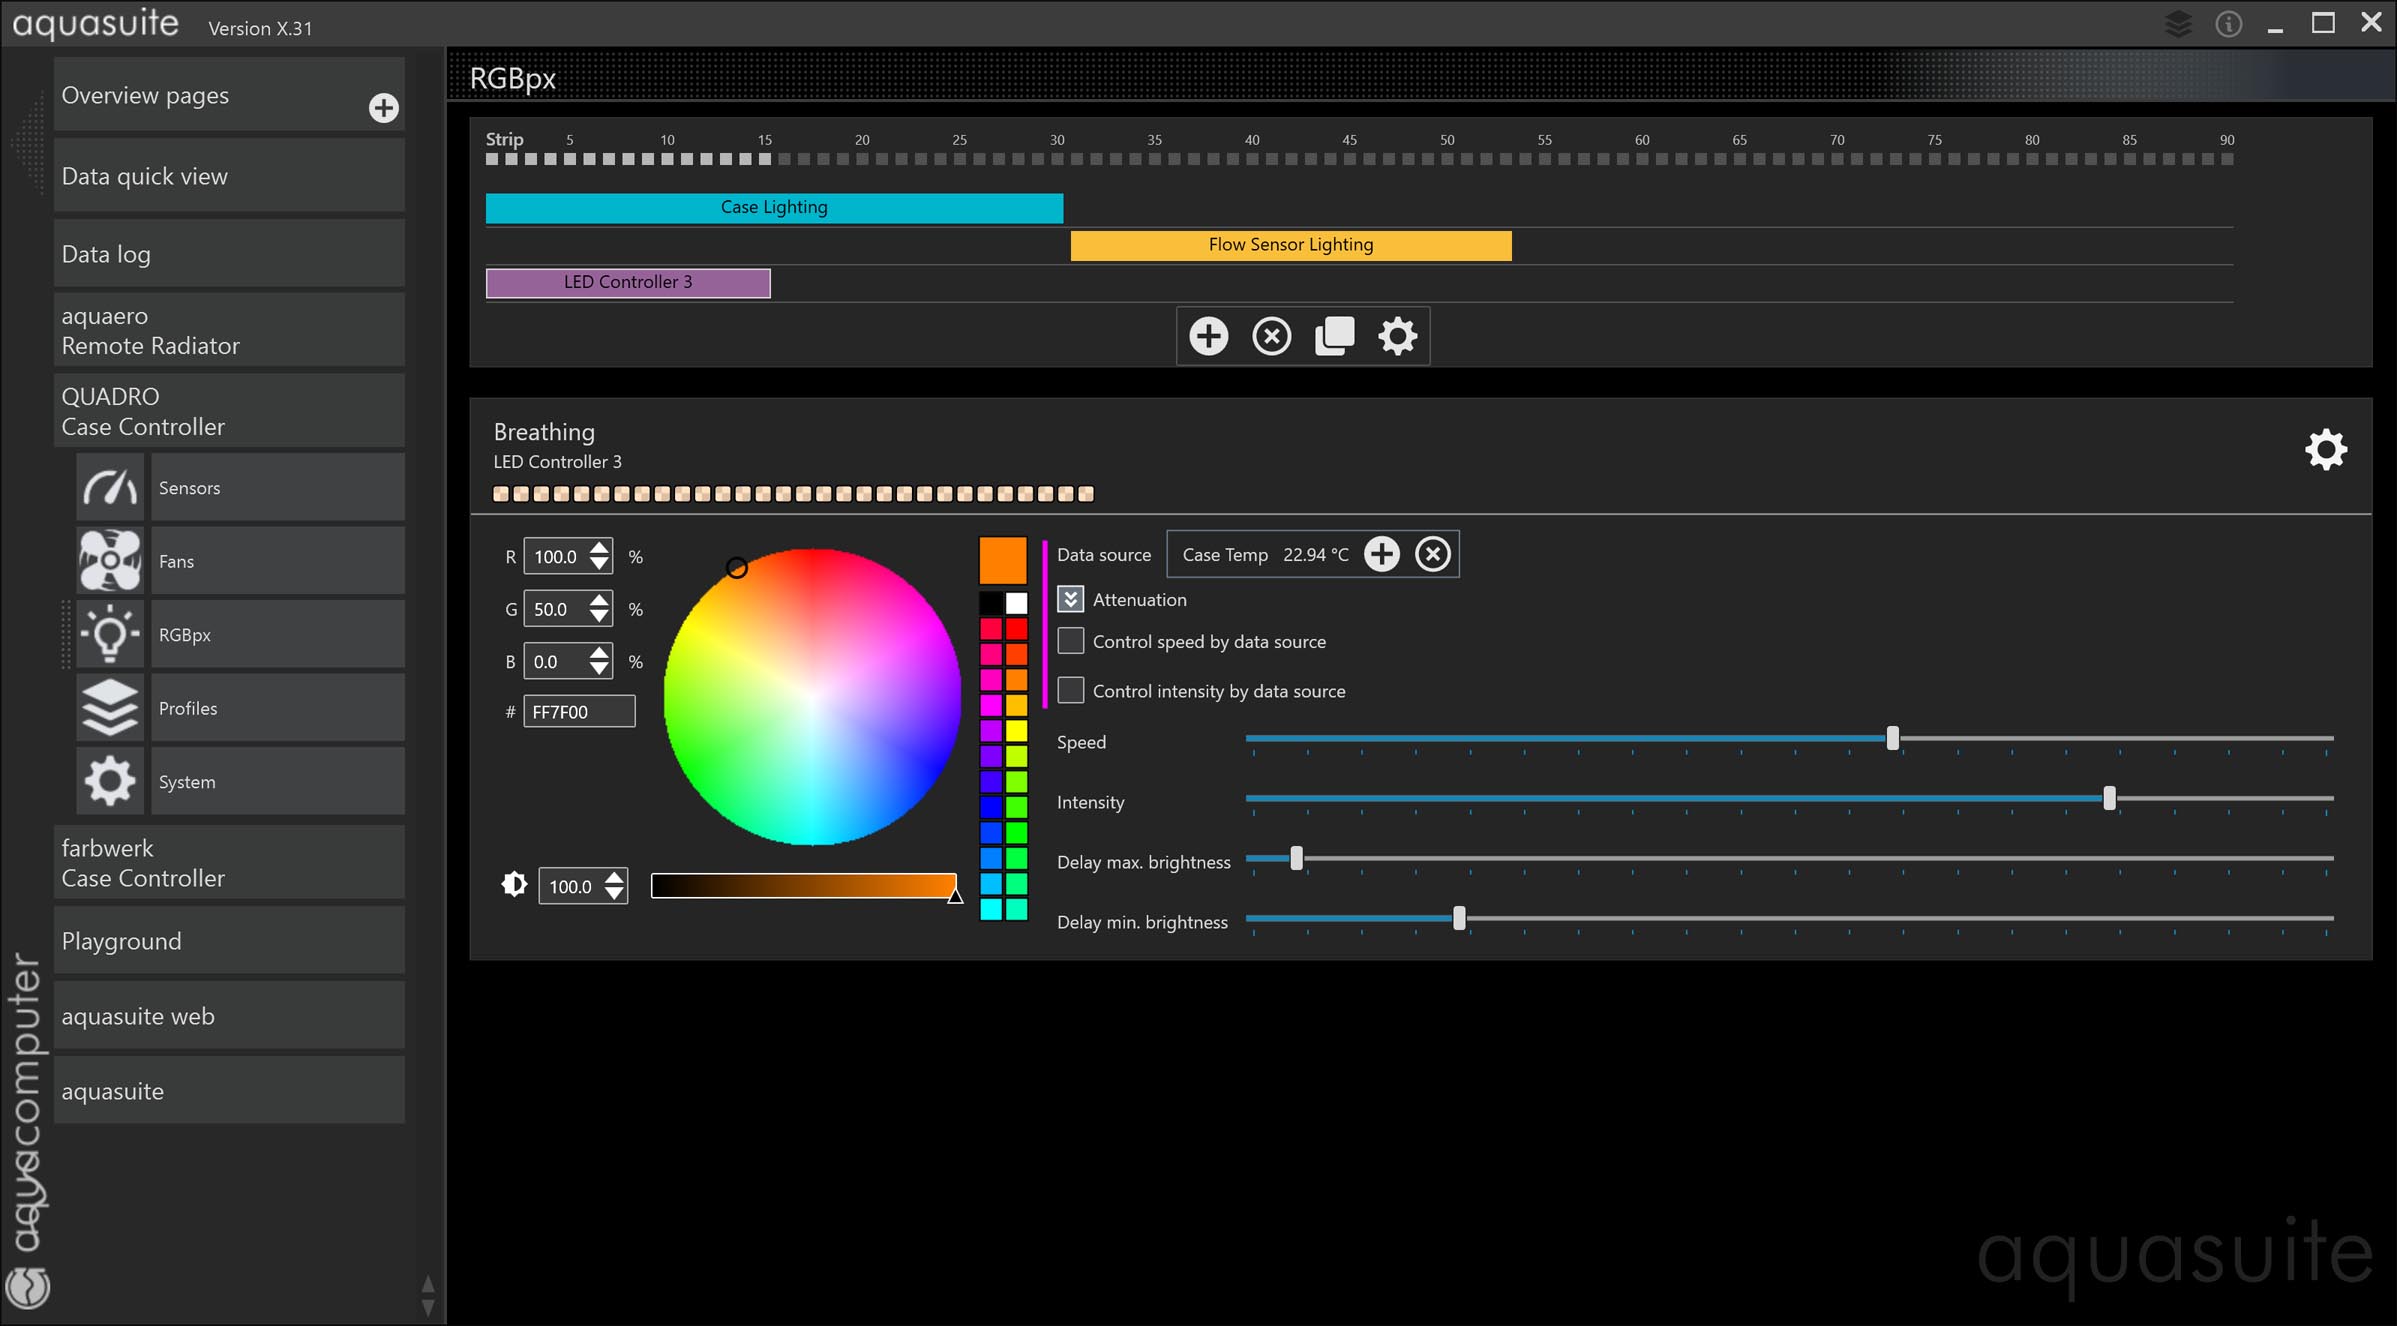This screenshot has height=1326, width=2397.
Task: Open Breathing effect settings gear
Action: pos(2325,450)
